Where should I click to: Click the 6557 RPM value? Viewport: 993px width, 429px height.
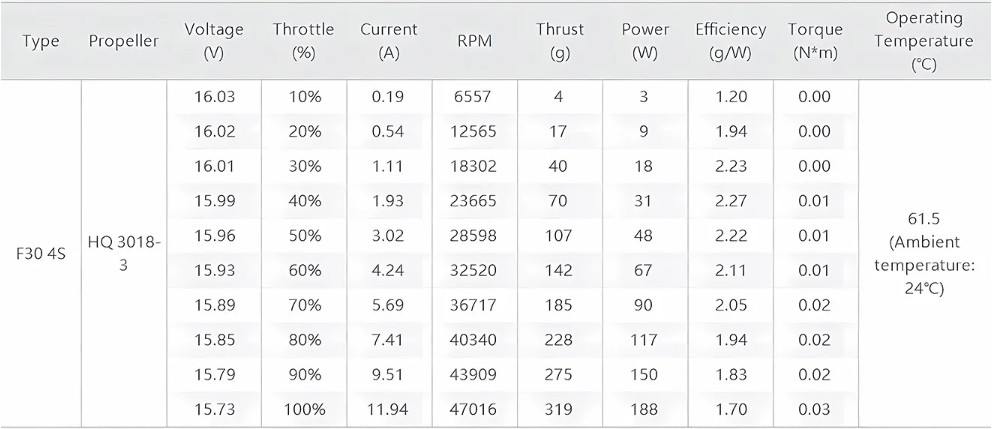coord(474,97)
